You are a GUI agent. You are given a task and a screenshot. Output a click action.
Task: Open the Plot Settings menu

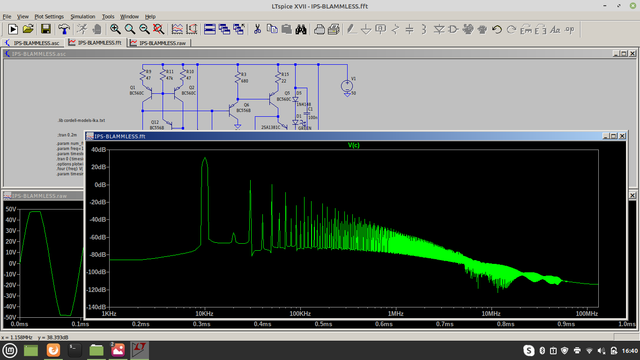point(49,16)
